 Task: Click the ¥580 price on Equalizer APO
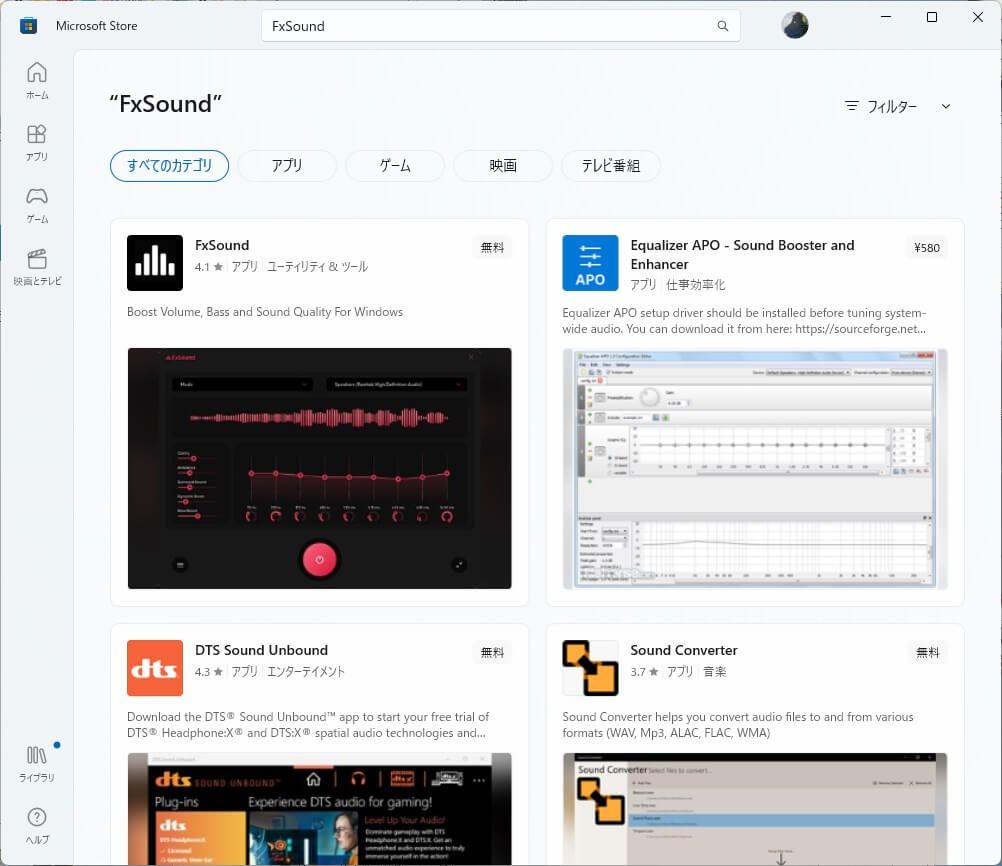(927, 248)
